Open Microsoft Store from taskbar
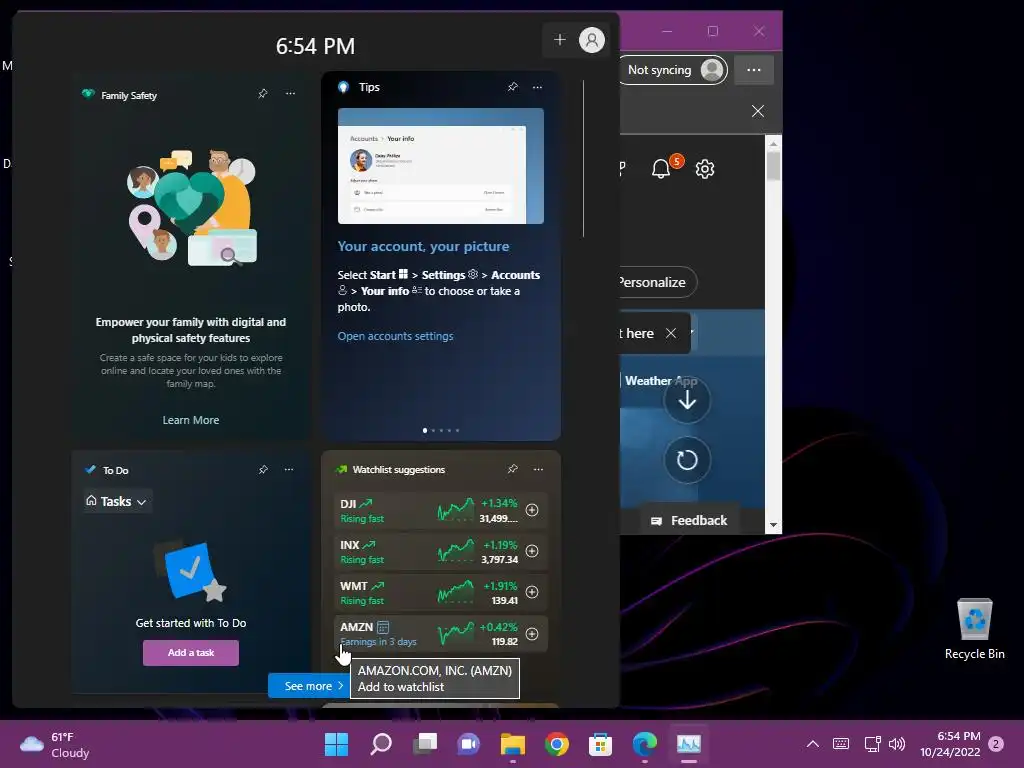Image resolution: width=1024 pixels, height=768 pixels. coord(600,744)
